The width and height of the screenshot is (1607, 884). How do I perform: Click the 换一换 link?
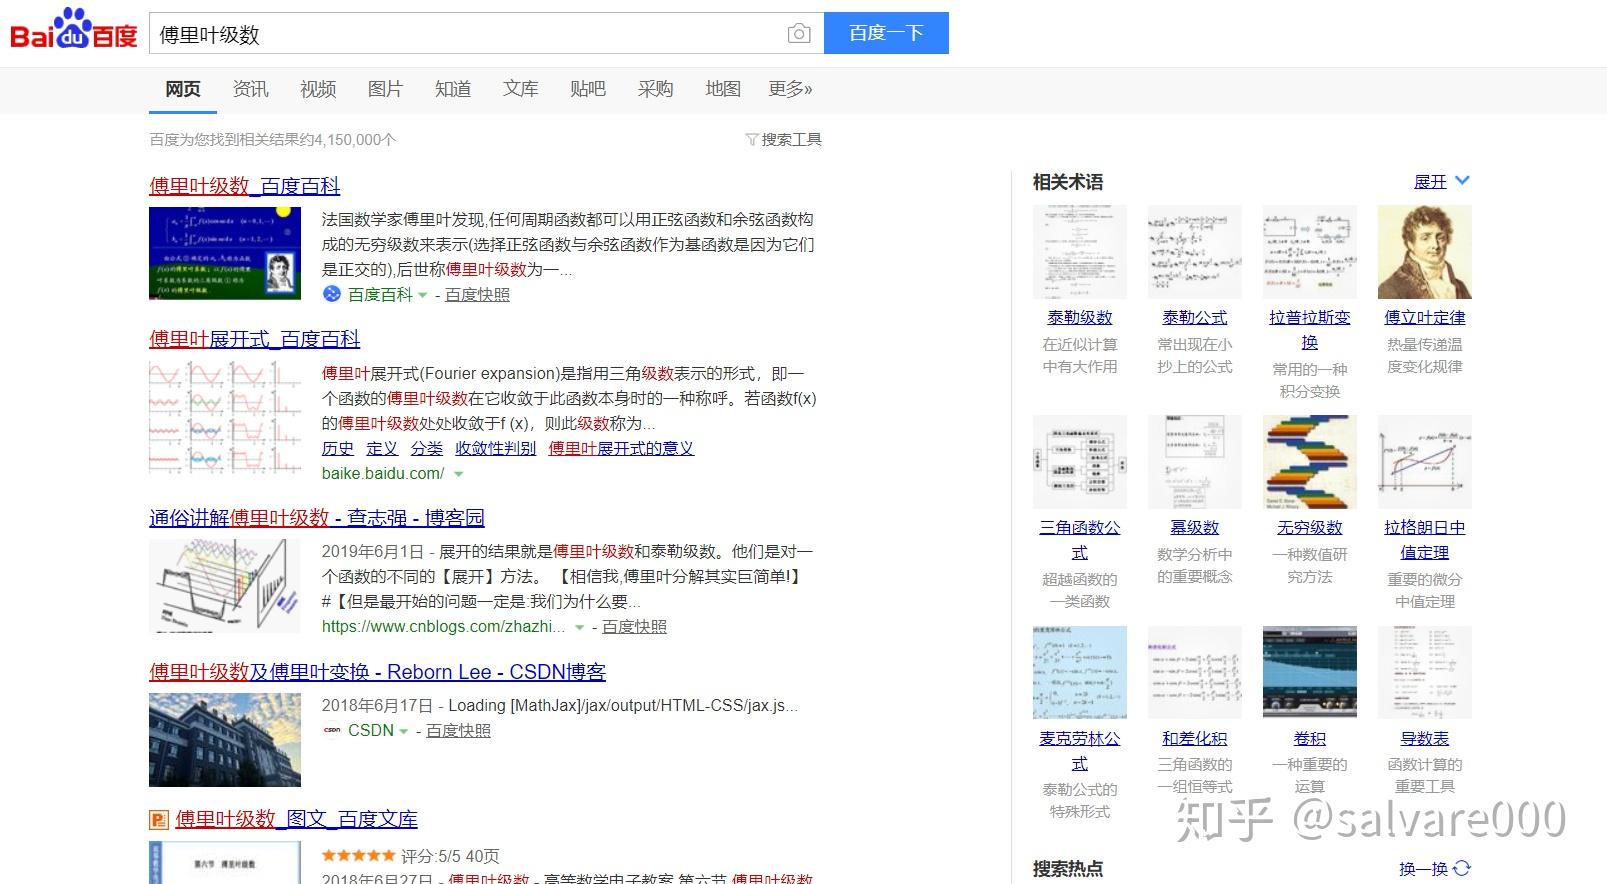pyautogui.click(x=1424, y=869)
